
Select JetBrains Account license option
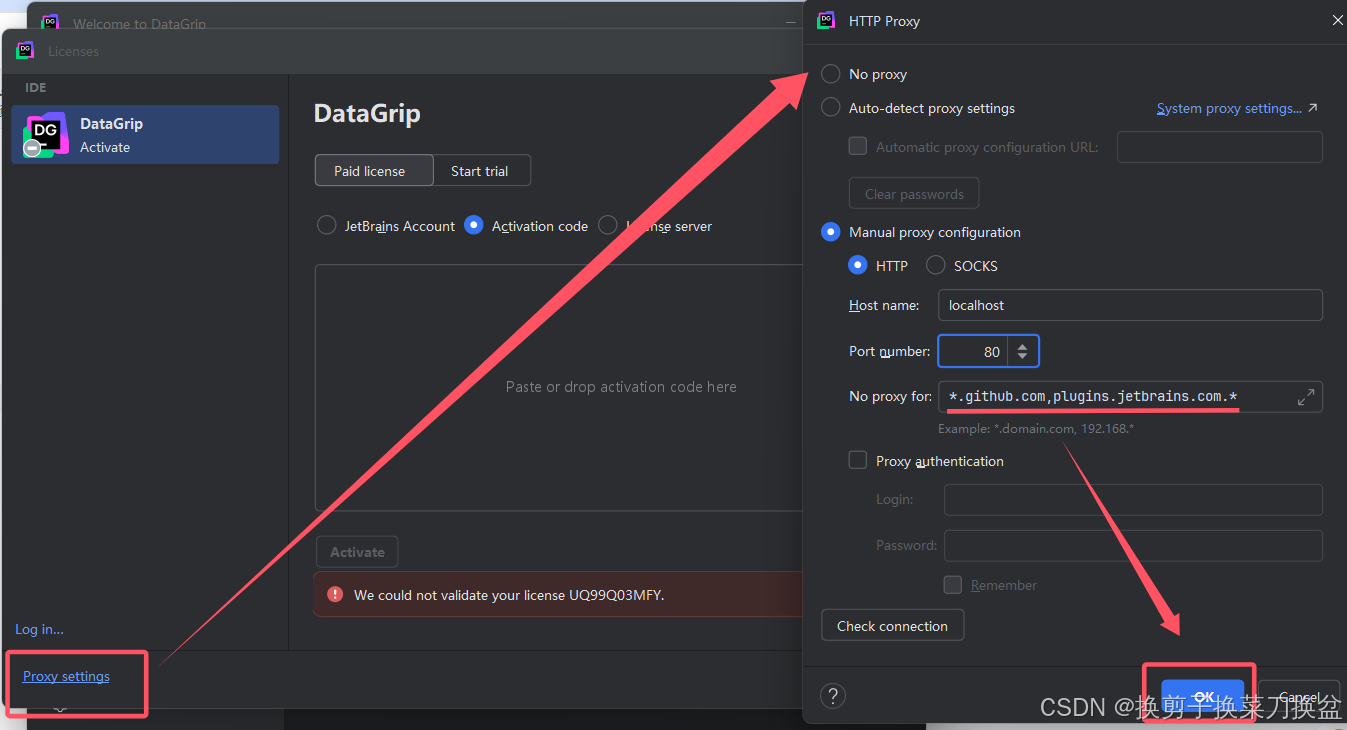326,226
